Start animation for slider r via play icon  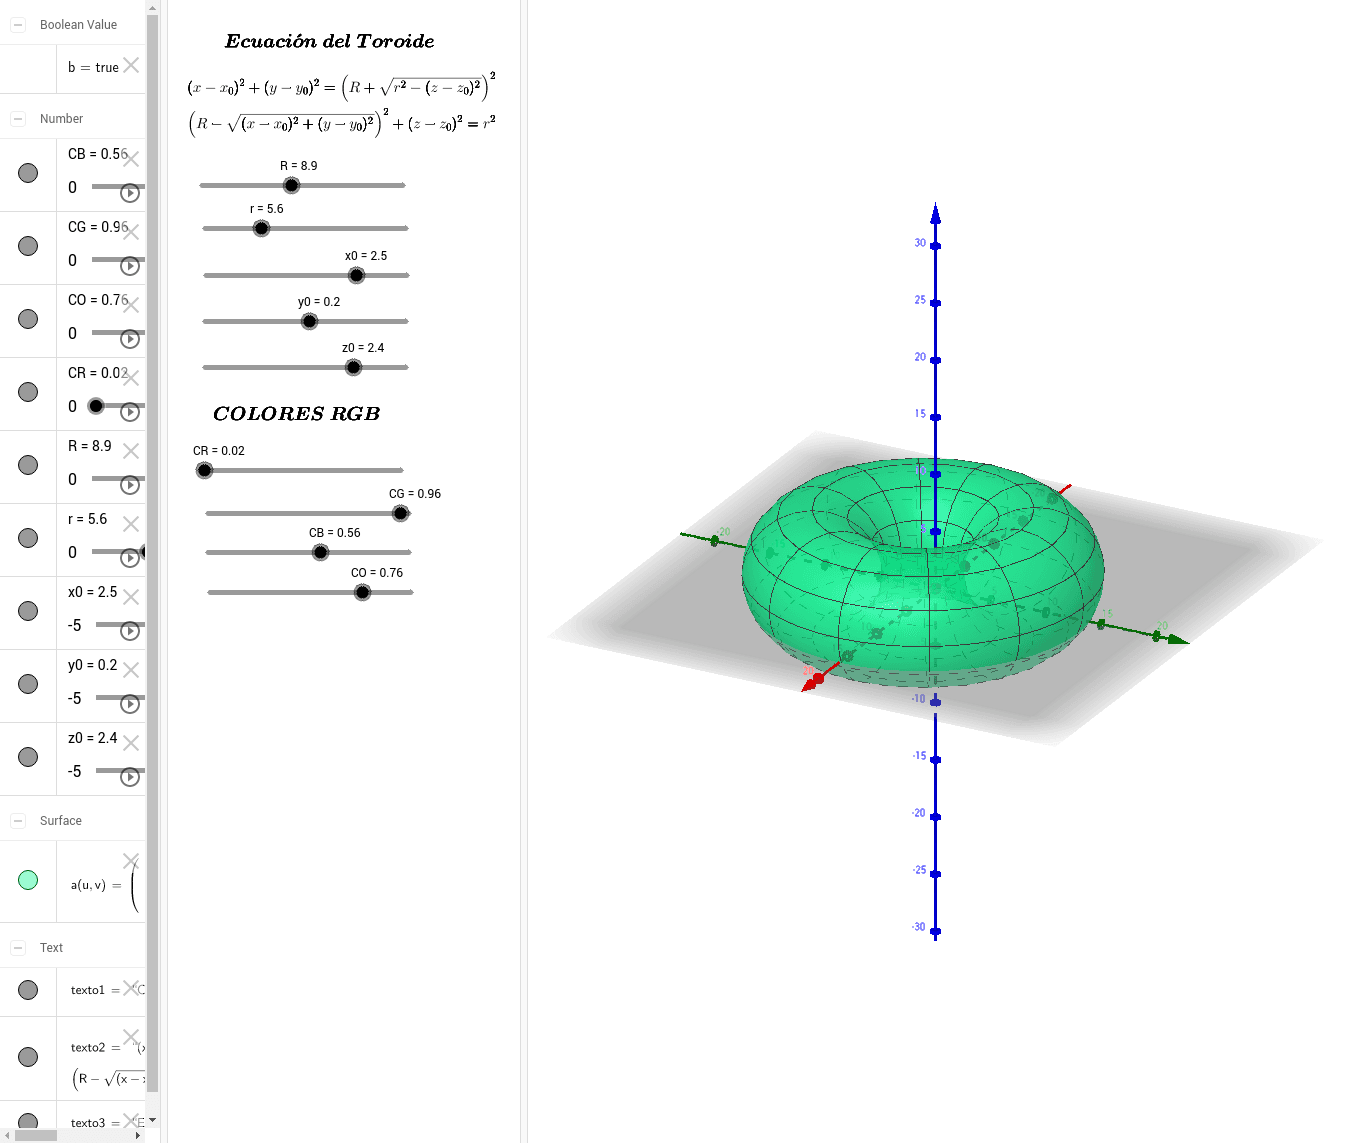129,557
